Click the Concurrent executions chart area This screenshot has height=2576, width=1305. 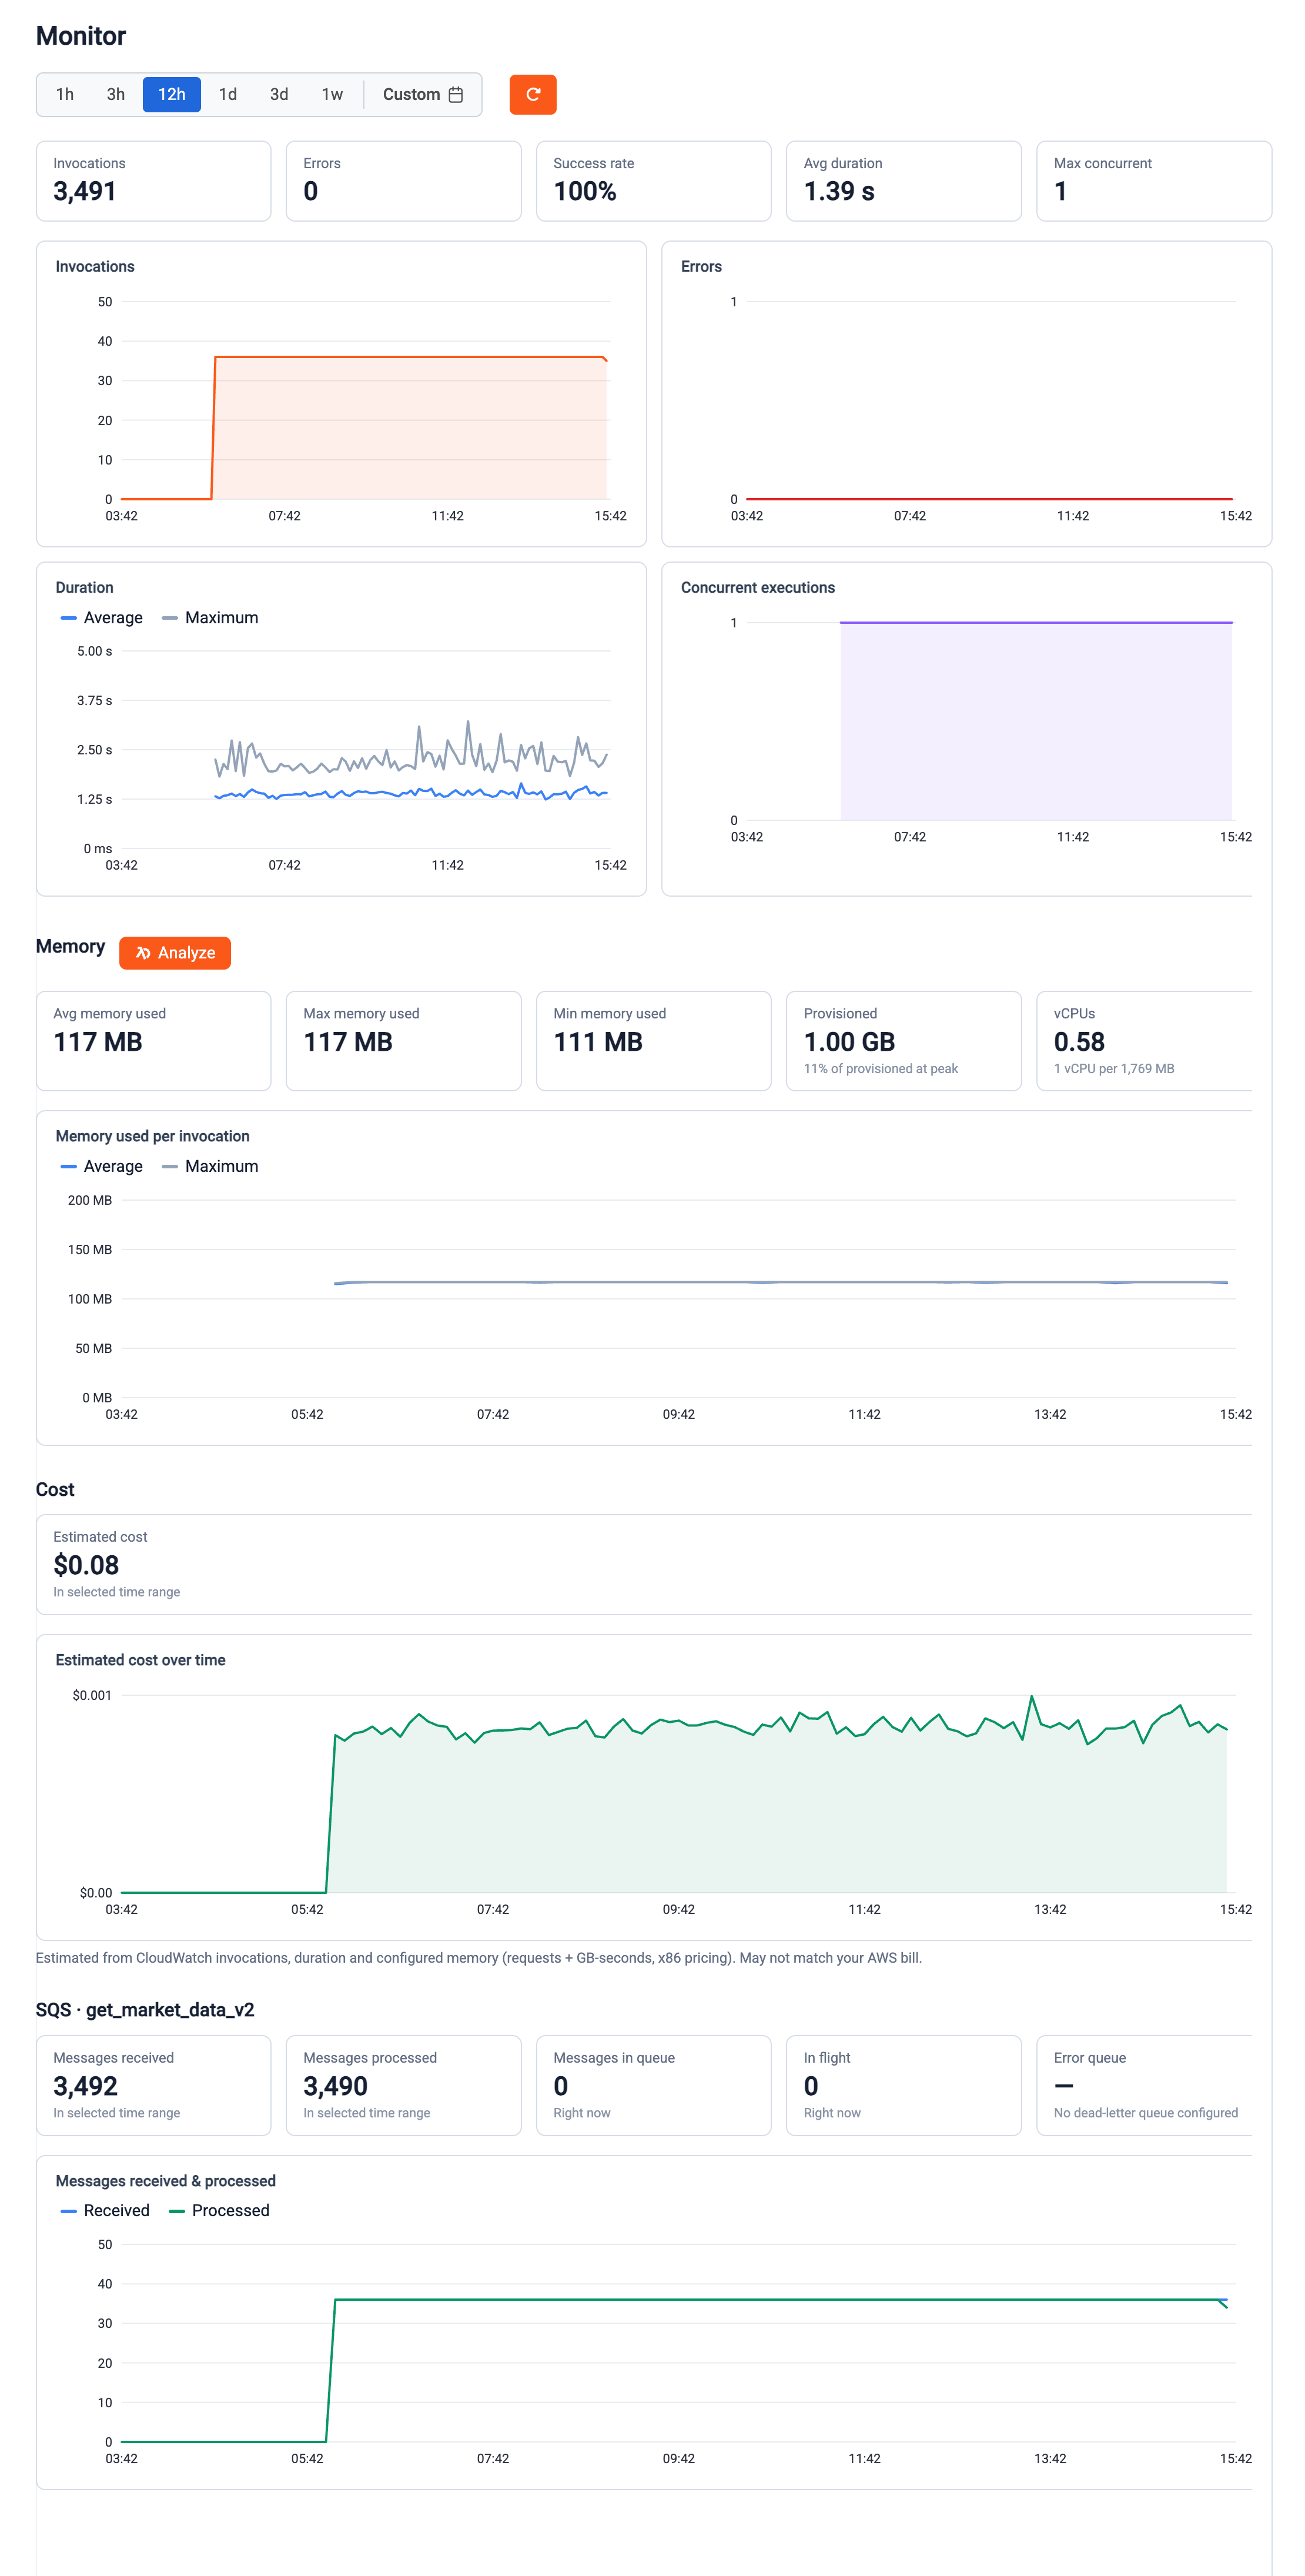(991, 721)
